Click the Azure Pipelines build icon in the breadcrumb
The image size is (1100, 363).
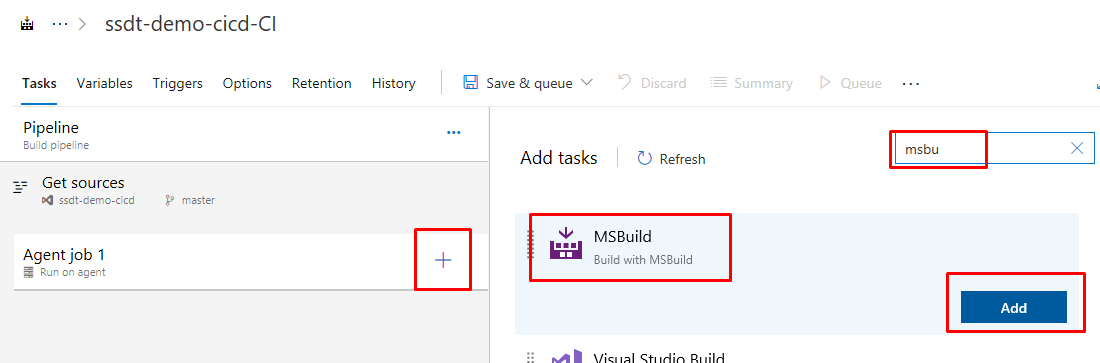coord(27,24)
